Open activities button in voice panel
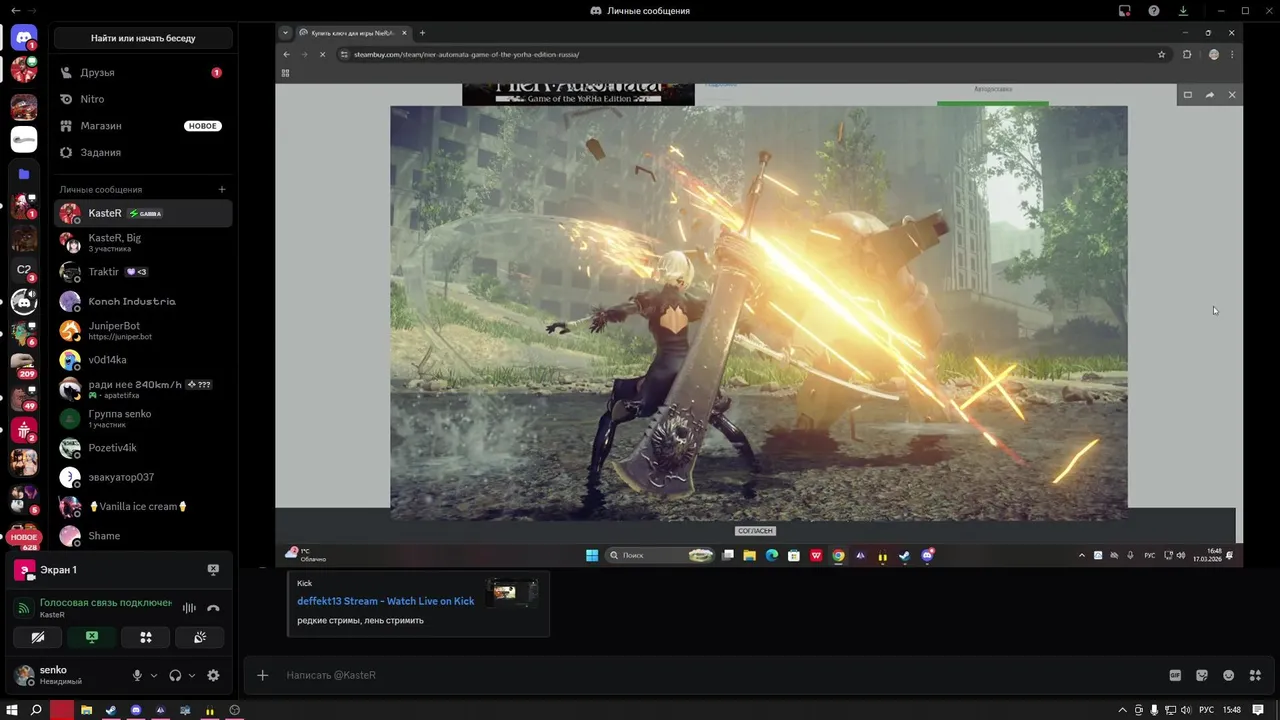Viewport: 1280px width, 720px height. [x=146, y=637]
